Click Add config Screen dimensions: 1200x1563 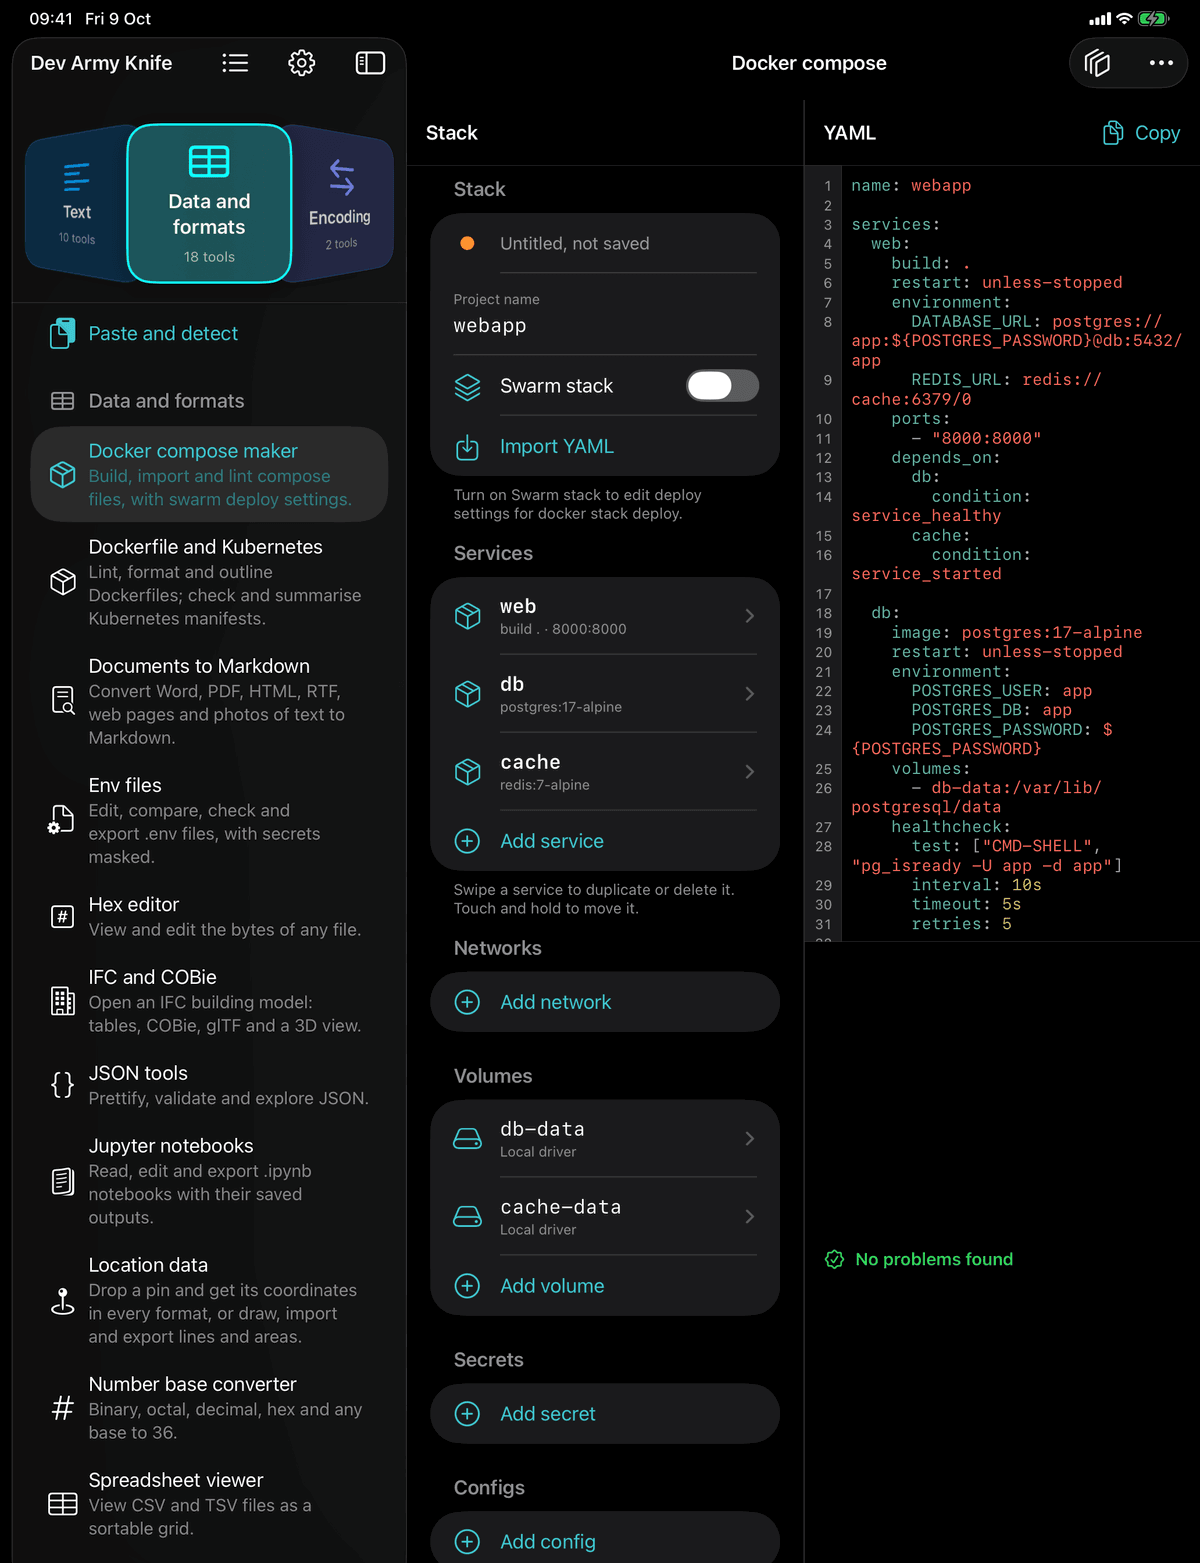coord(548,1542)
